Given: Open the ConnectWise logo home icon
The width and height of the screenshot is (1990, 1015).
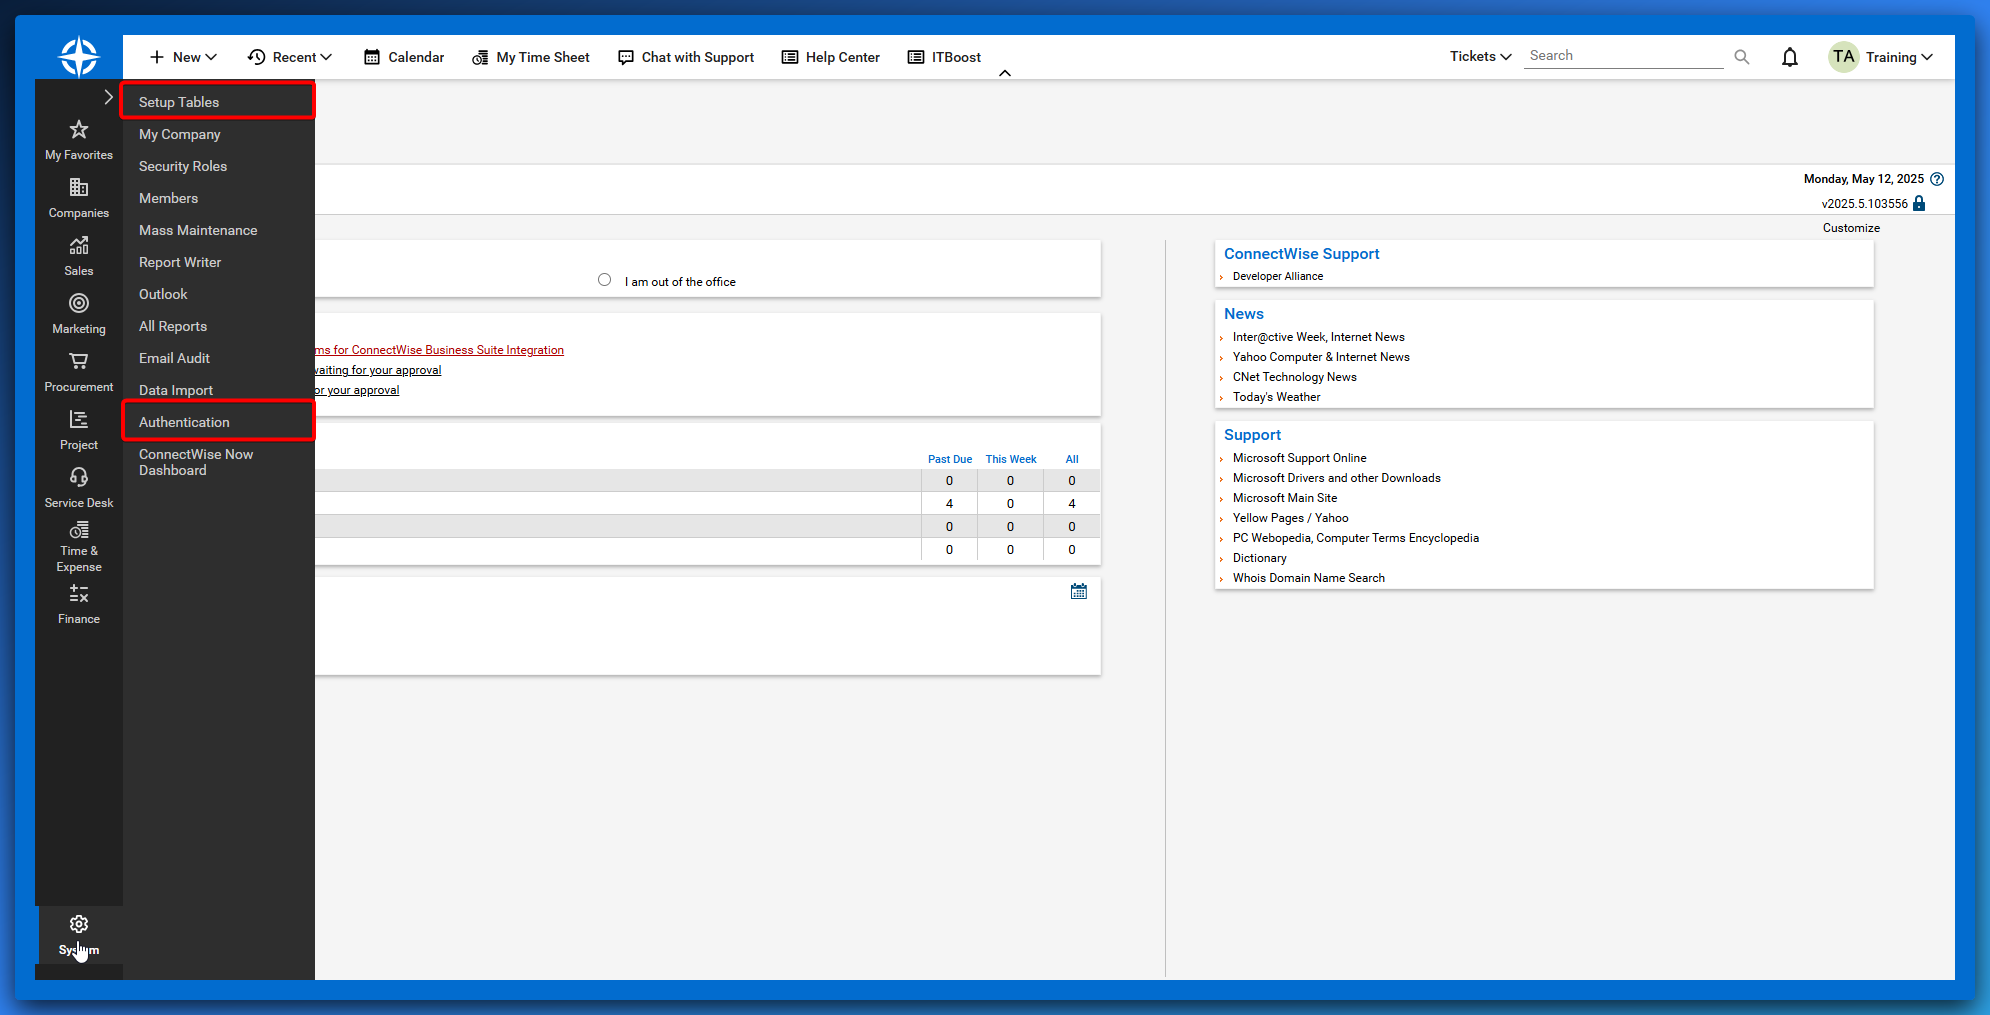Looking at the screenshot, I should coord(79,56).
